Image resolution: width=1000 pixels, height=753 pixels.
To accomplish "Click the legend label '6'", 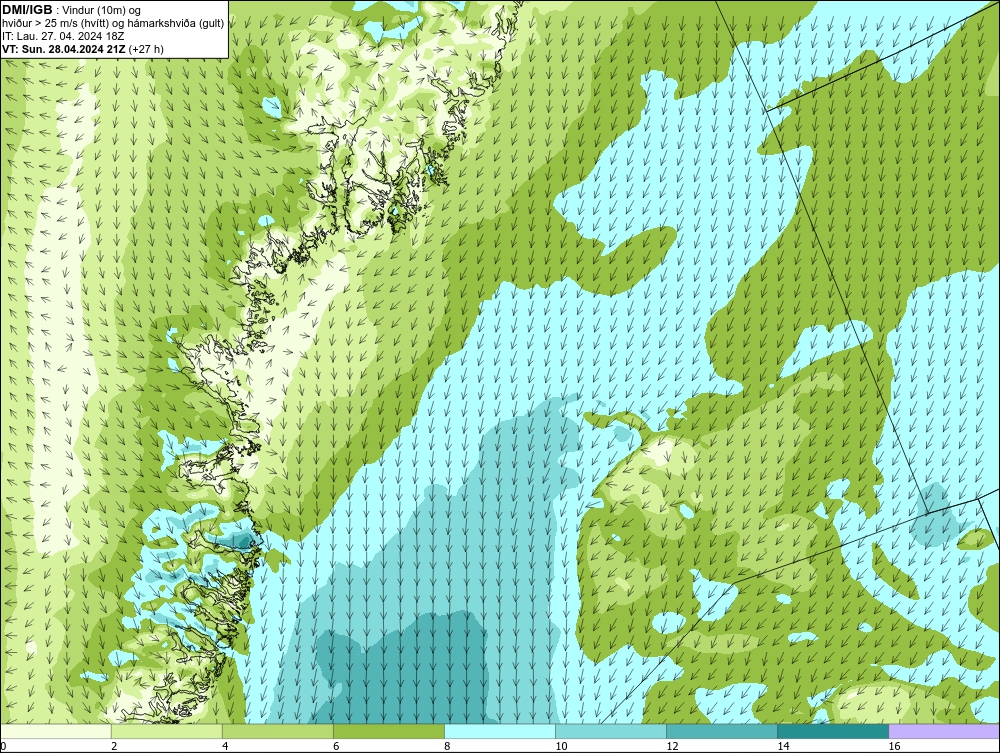I will 336,746.
